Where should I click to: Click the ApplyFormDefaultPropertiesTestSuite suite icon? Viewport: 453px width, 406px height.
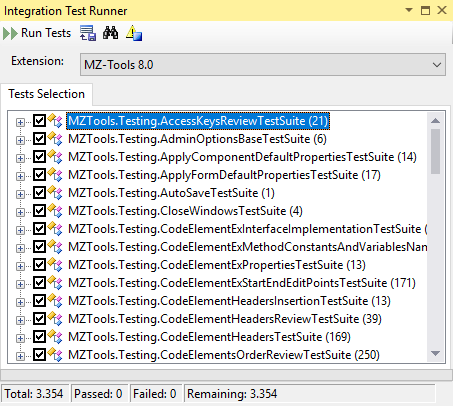tap(55, 175)
